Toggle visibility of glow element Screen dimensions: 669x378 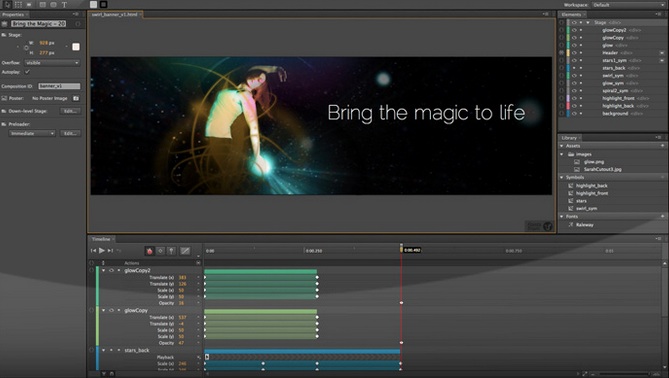pos(574,45)
